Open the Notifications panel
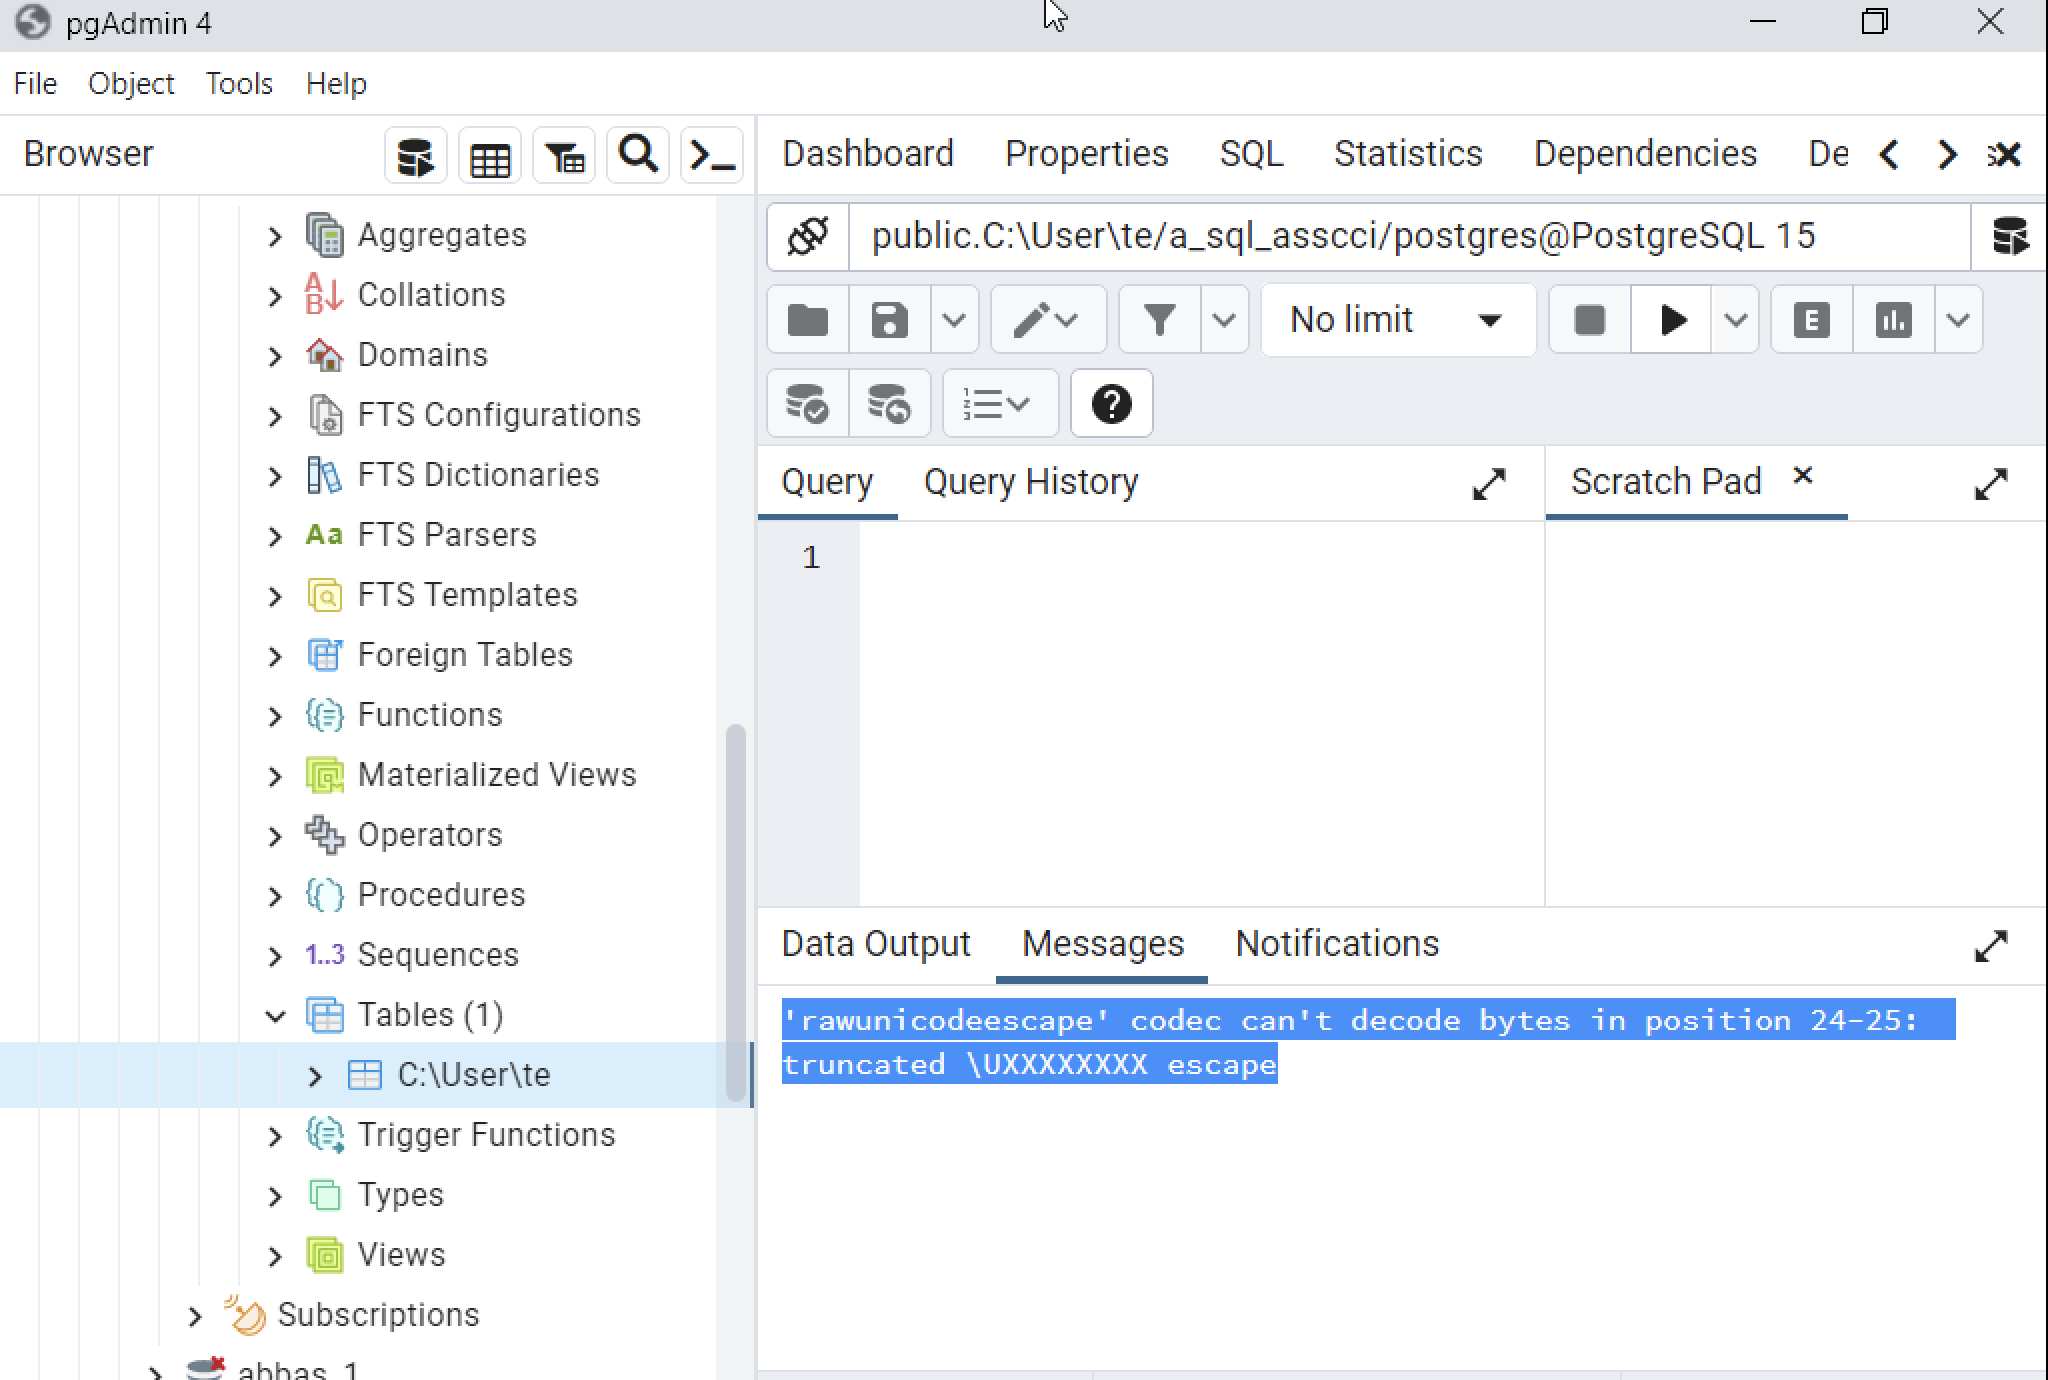The image size is (2048, 1380). point(1337,943)
